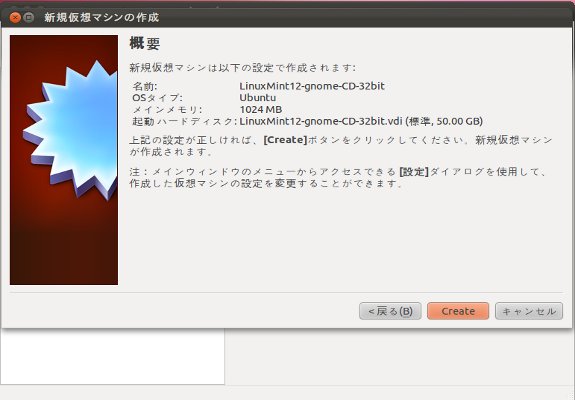Click the 概要 heading
575x400 pixels.
click(x=145, y=44)
